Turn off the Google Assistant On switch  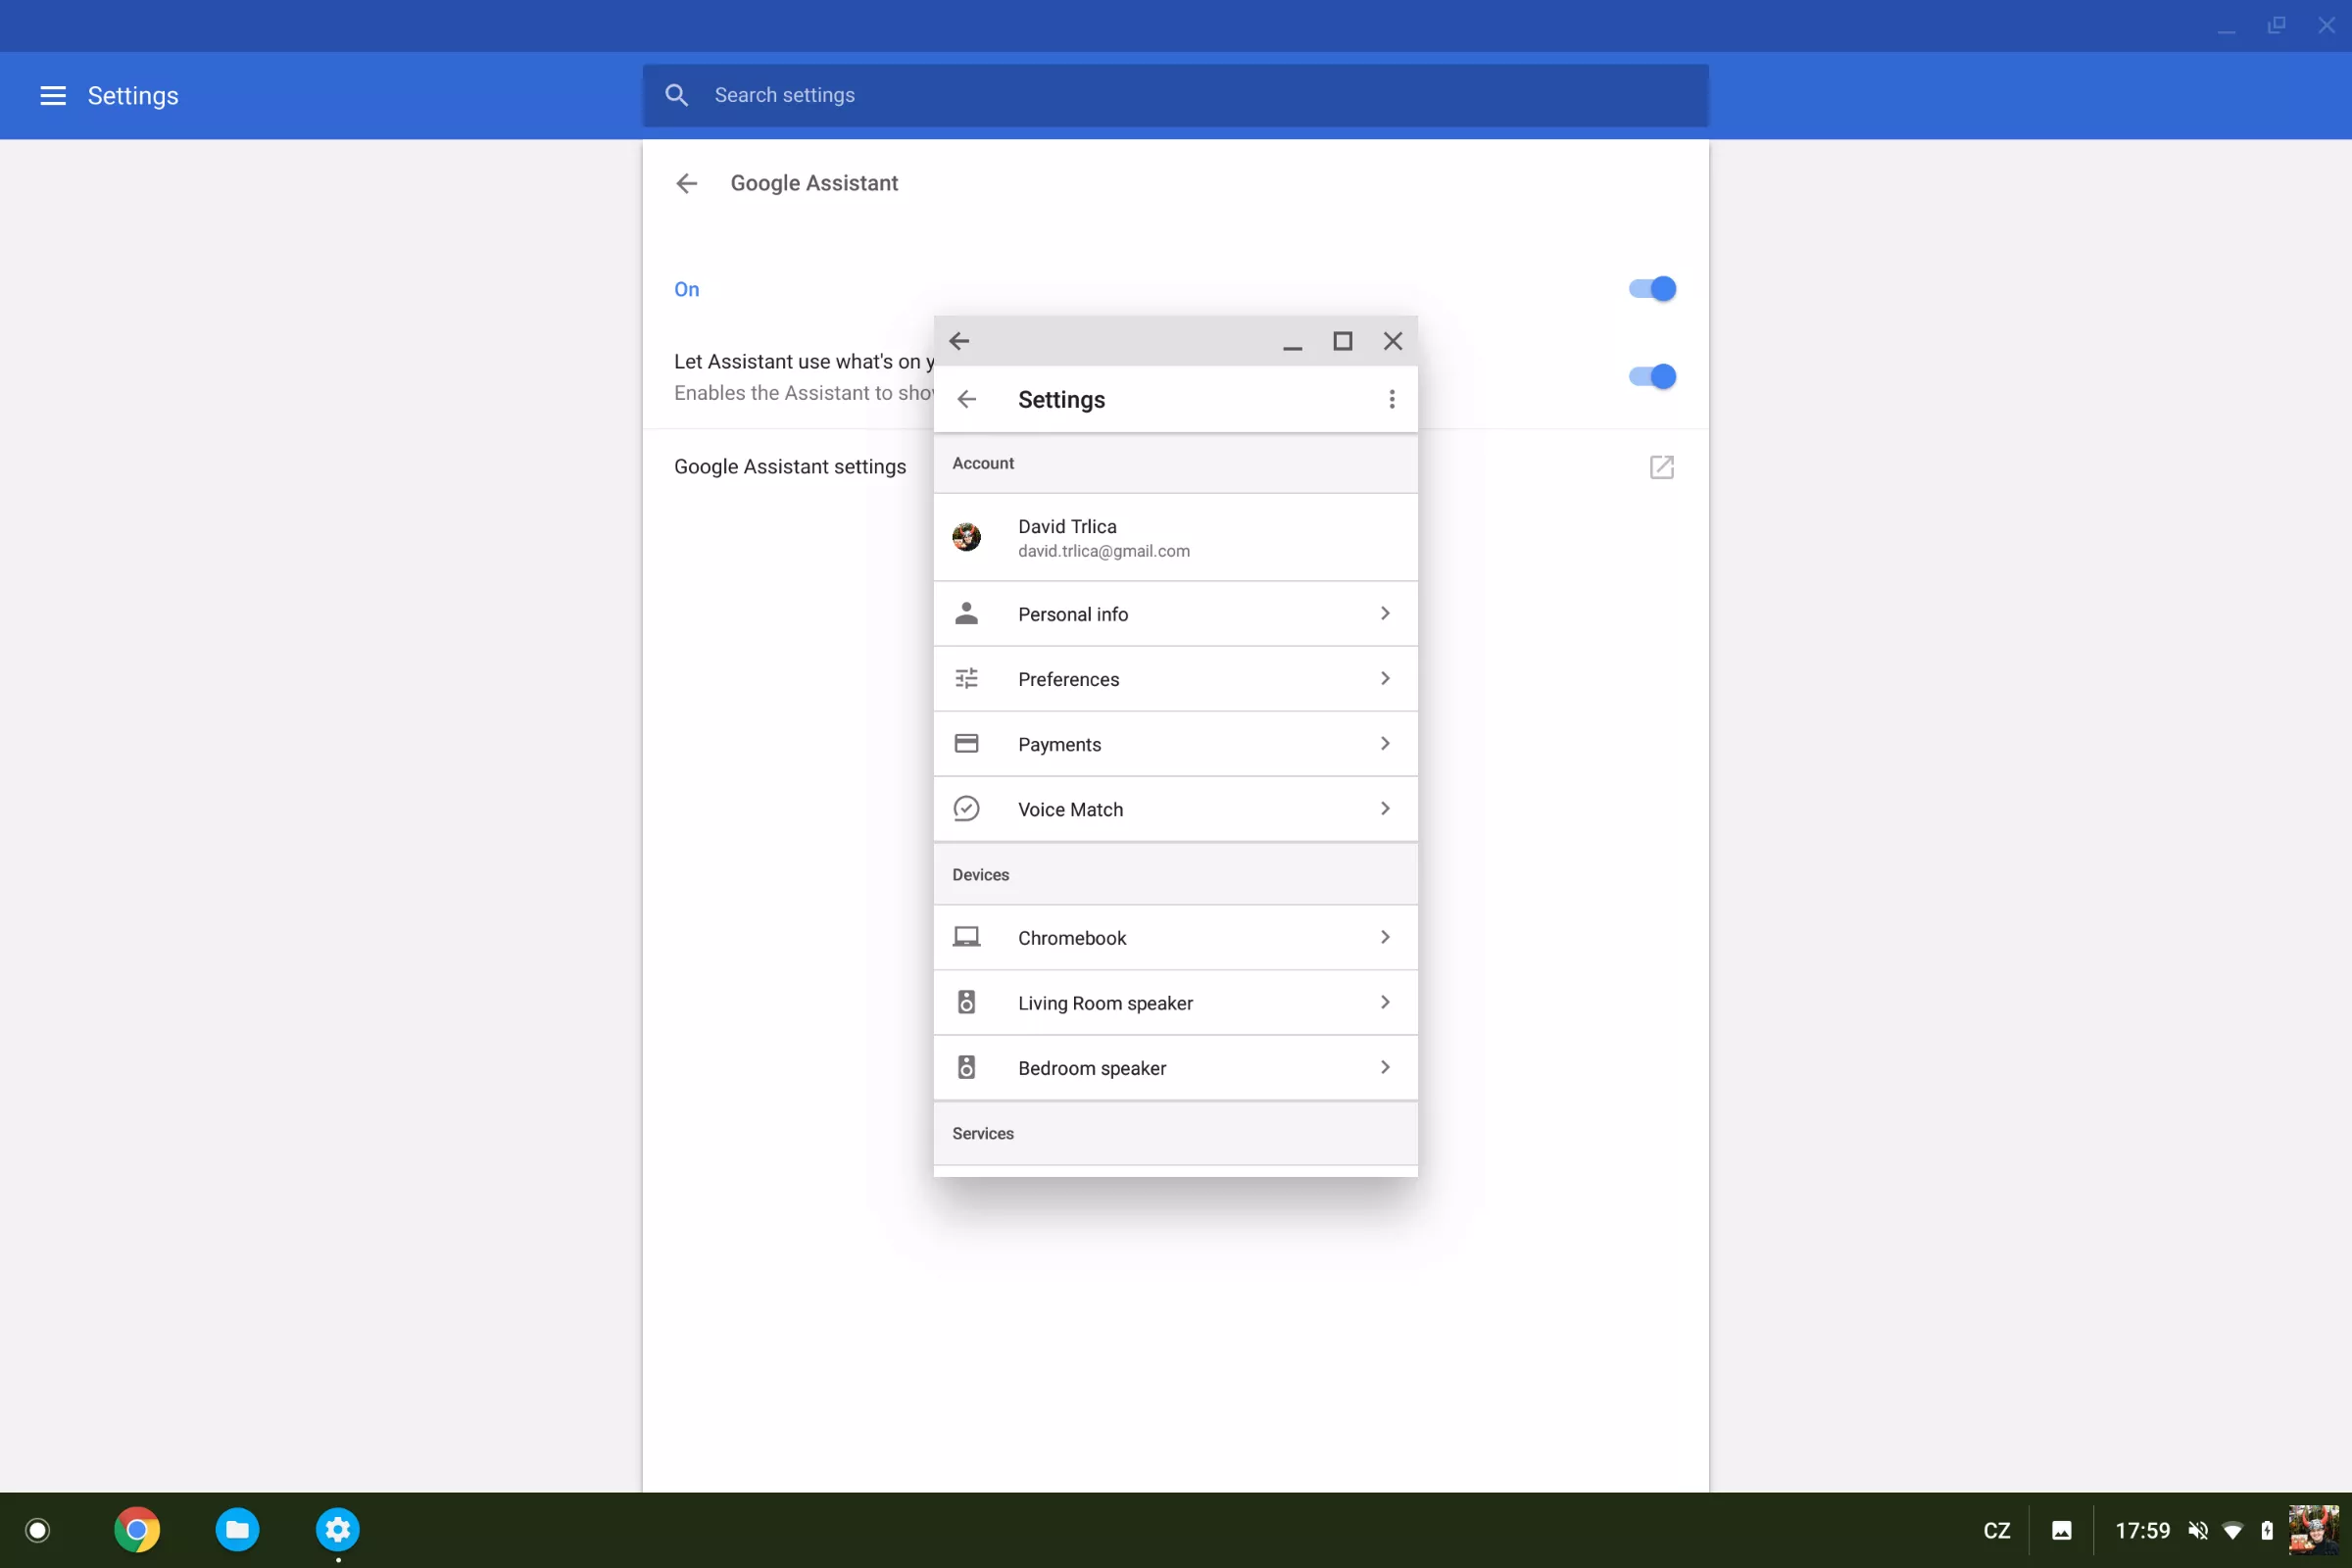tap(1652, 289)
